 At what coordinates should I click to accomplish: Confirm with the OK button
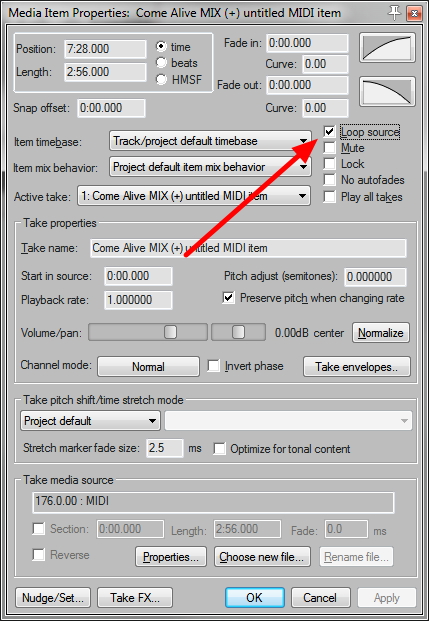pyautogui.click(x=255, y=597)
